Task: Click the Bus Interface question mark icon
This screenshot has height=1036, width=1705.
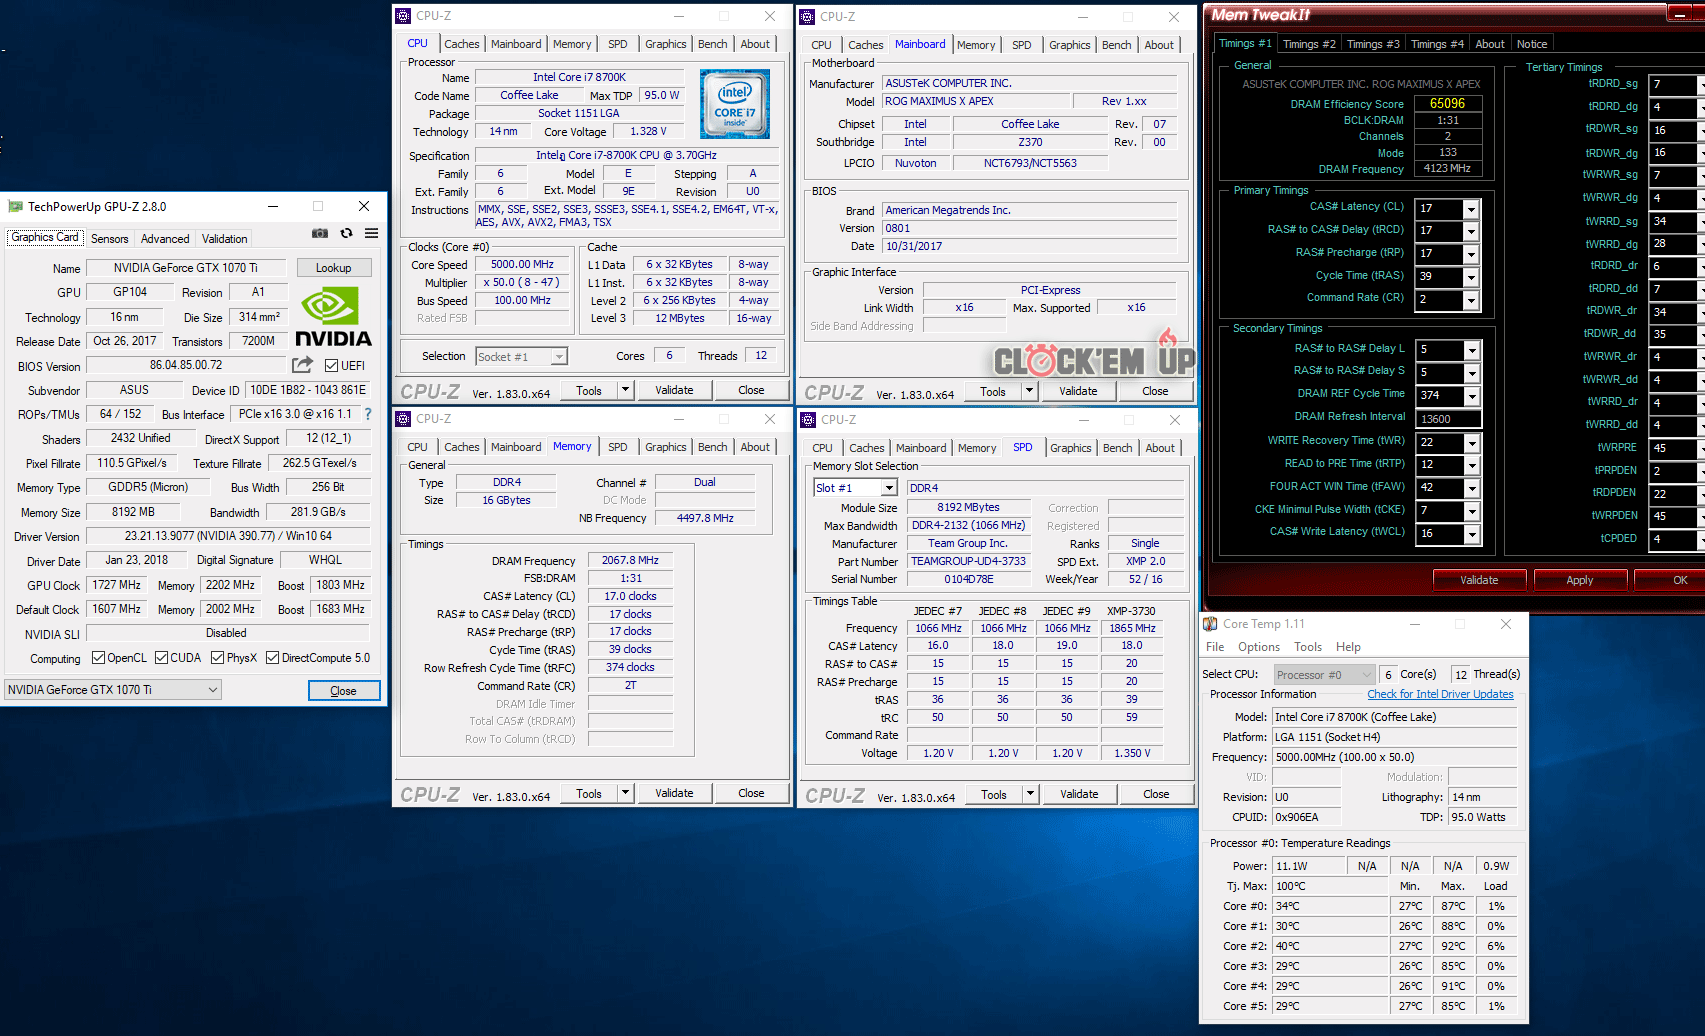Action: 368,413
